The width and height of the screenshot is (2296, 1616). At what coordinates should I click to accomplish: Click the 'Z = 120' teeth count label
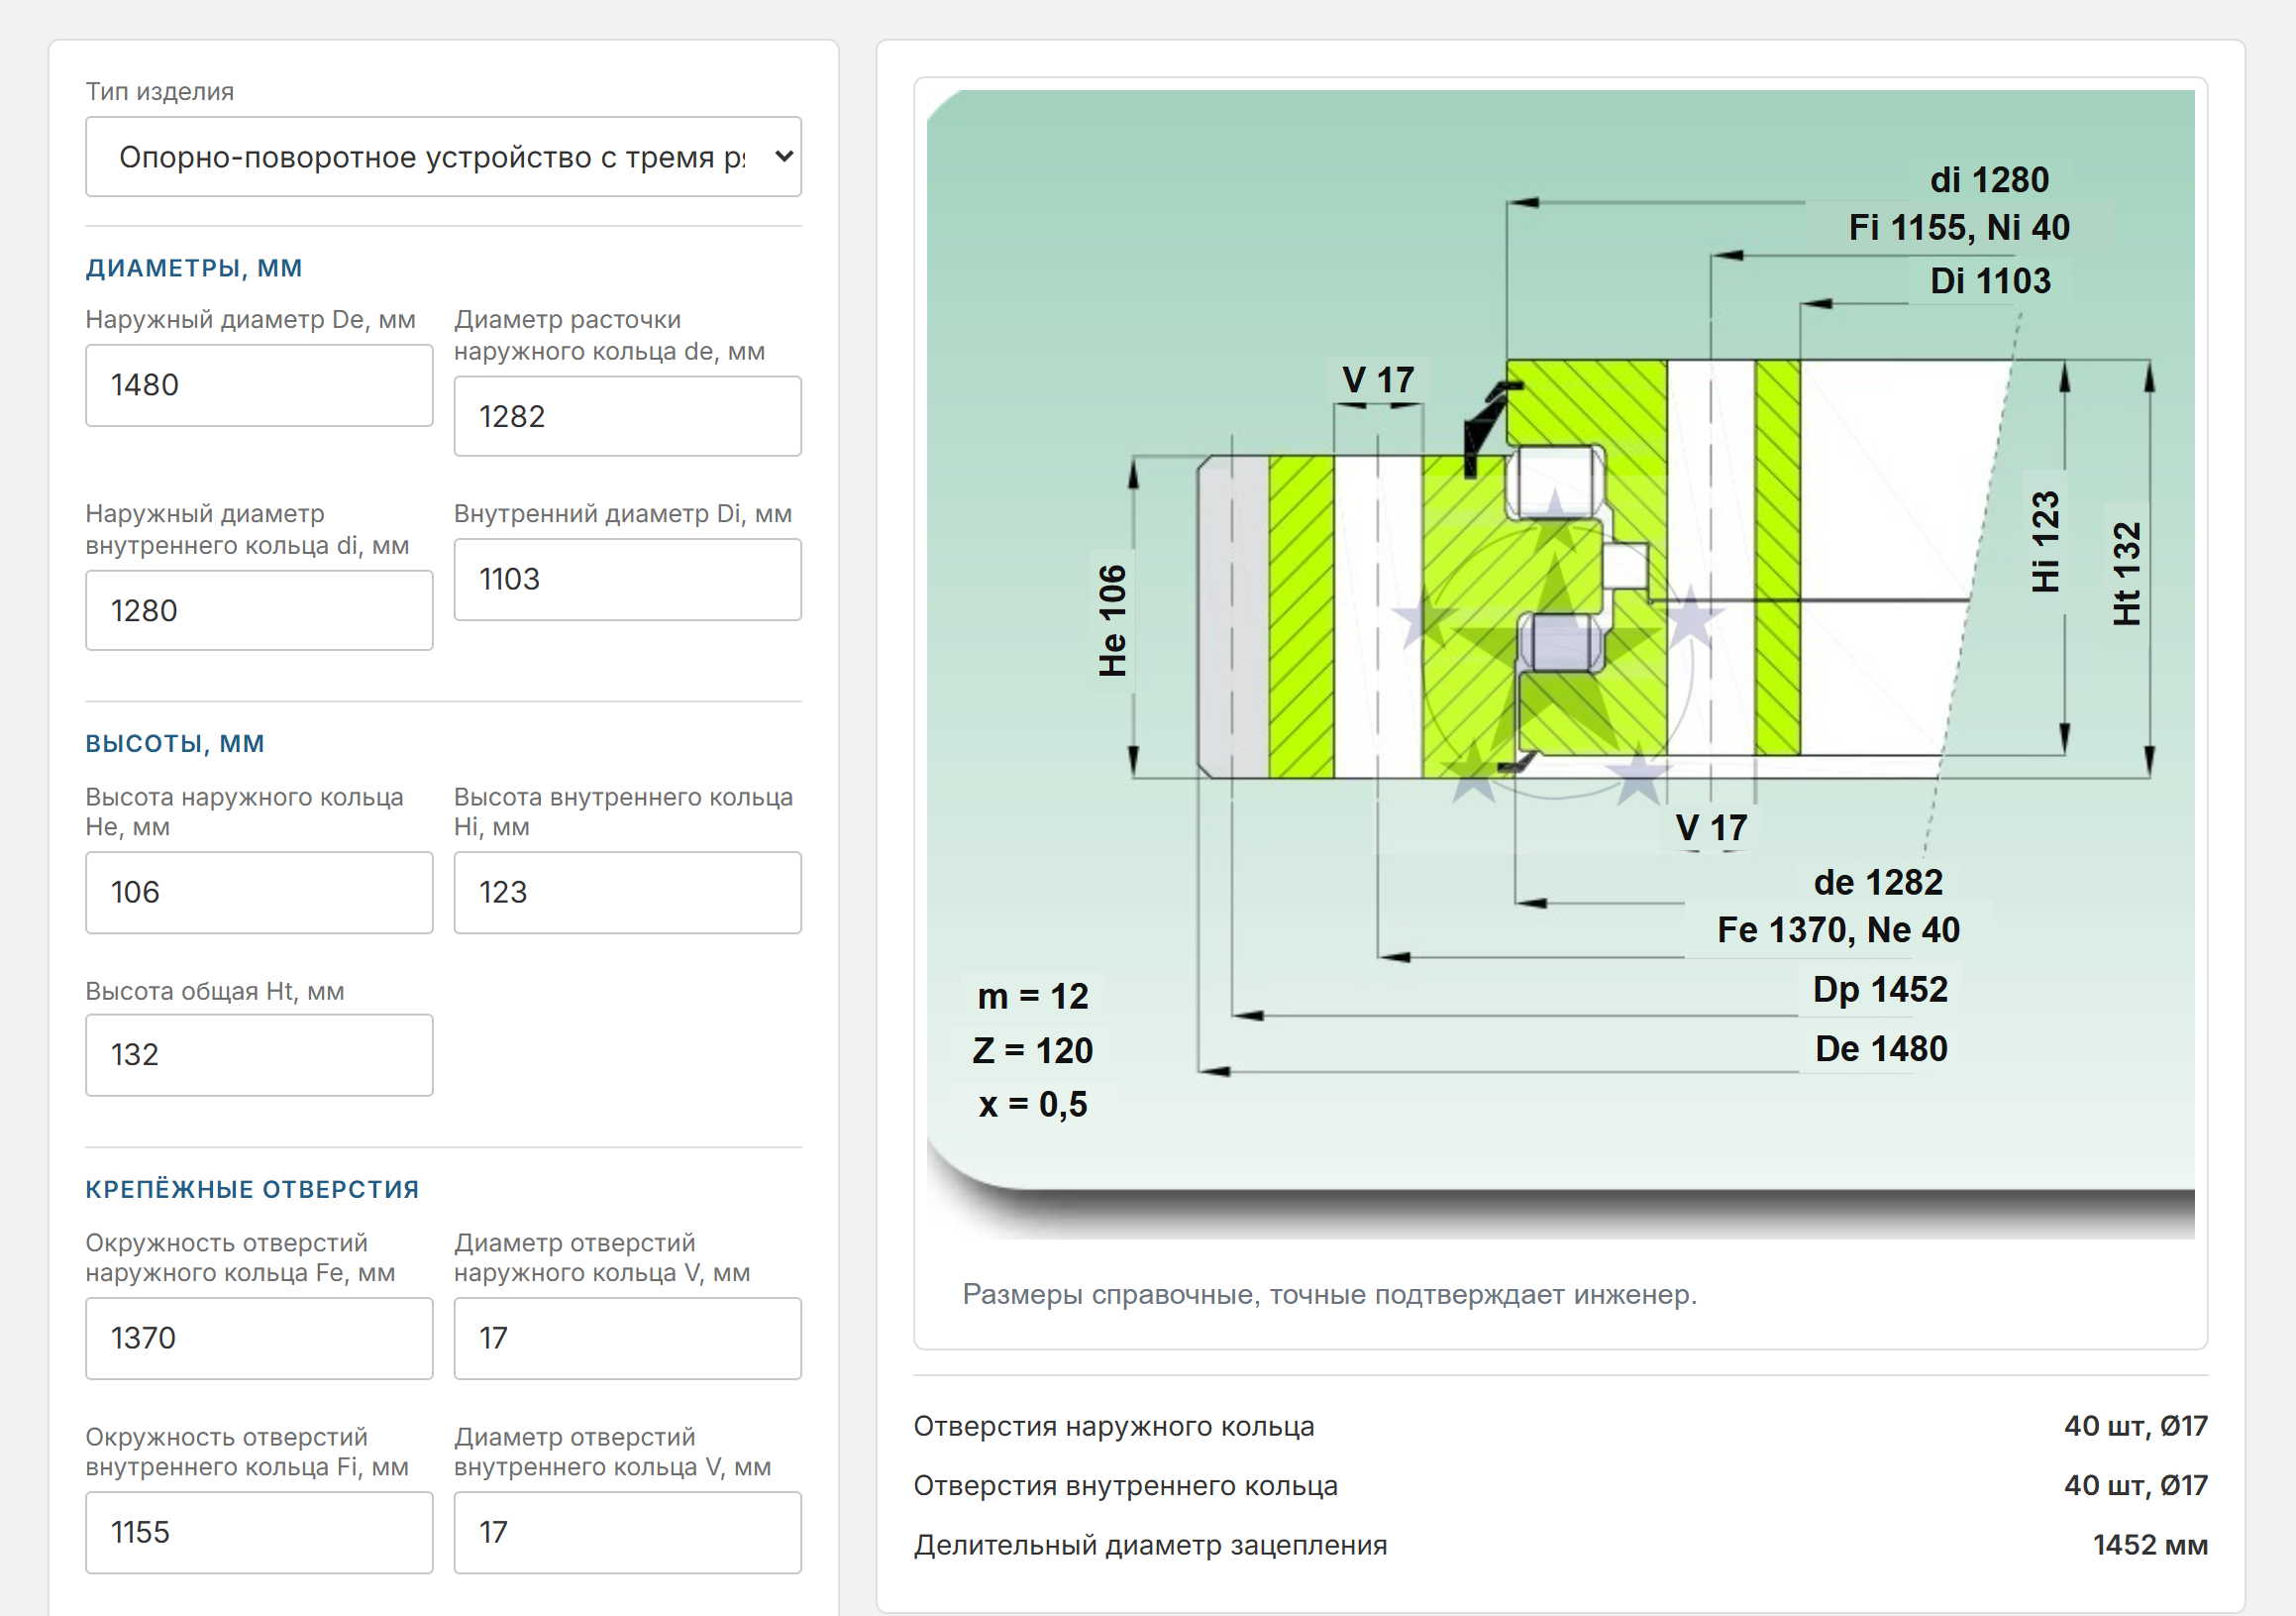[1033, 1051]
